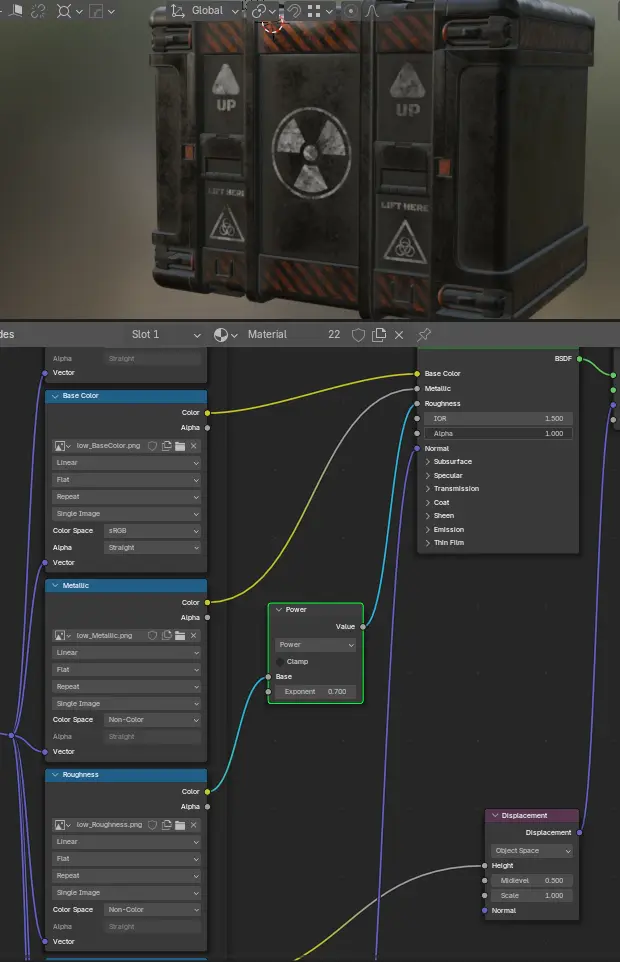Expand the Emission section in BSDF node
The height and width of the screenshot is (962, 620).
click(x=429, y=529)
